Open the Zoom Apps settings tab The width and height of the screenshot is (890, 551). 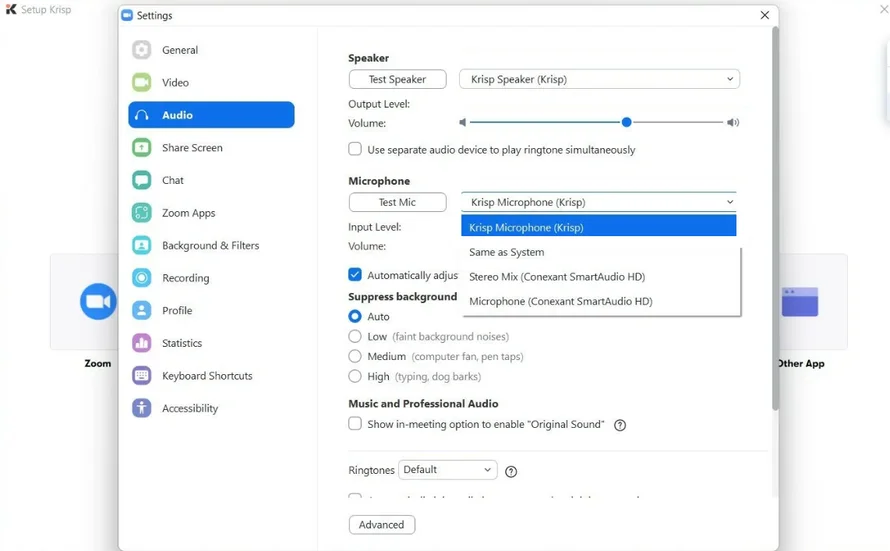pos(211,213)
